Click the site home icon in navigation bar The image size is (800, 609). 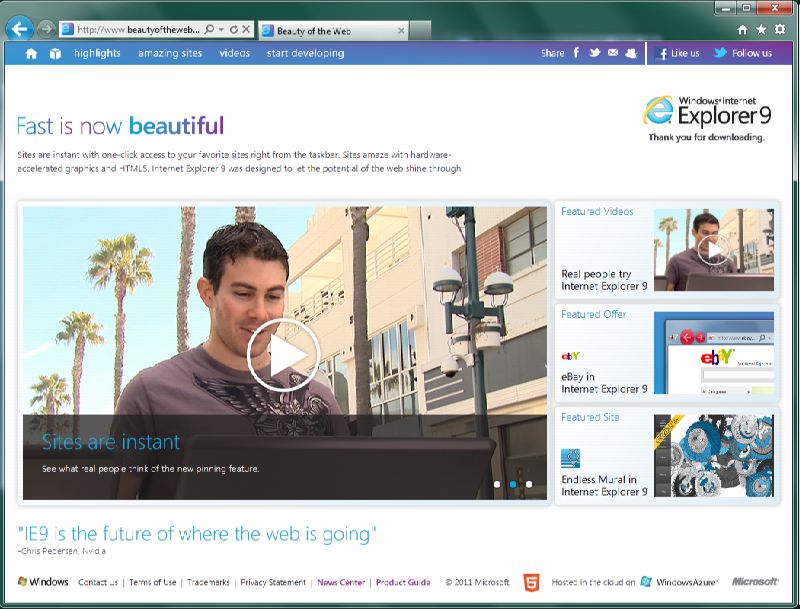click(x=31, y=54)
